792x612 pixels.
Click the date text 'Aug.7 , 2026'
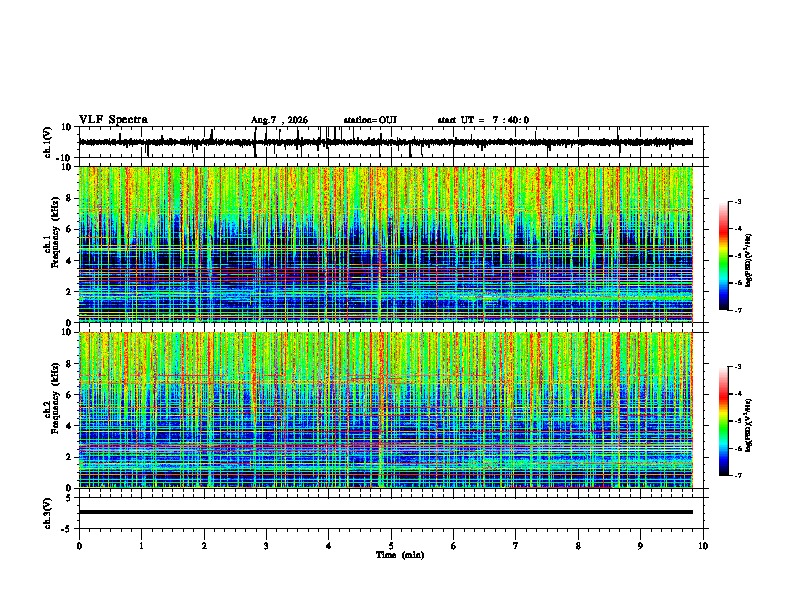279,120
